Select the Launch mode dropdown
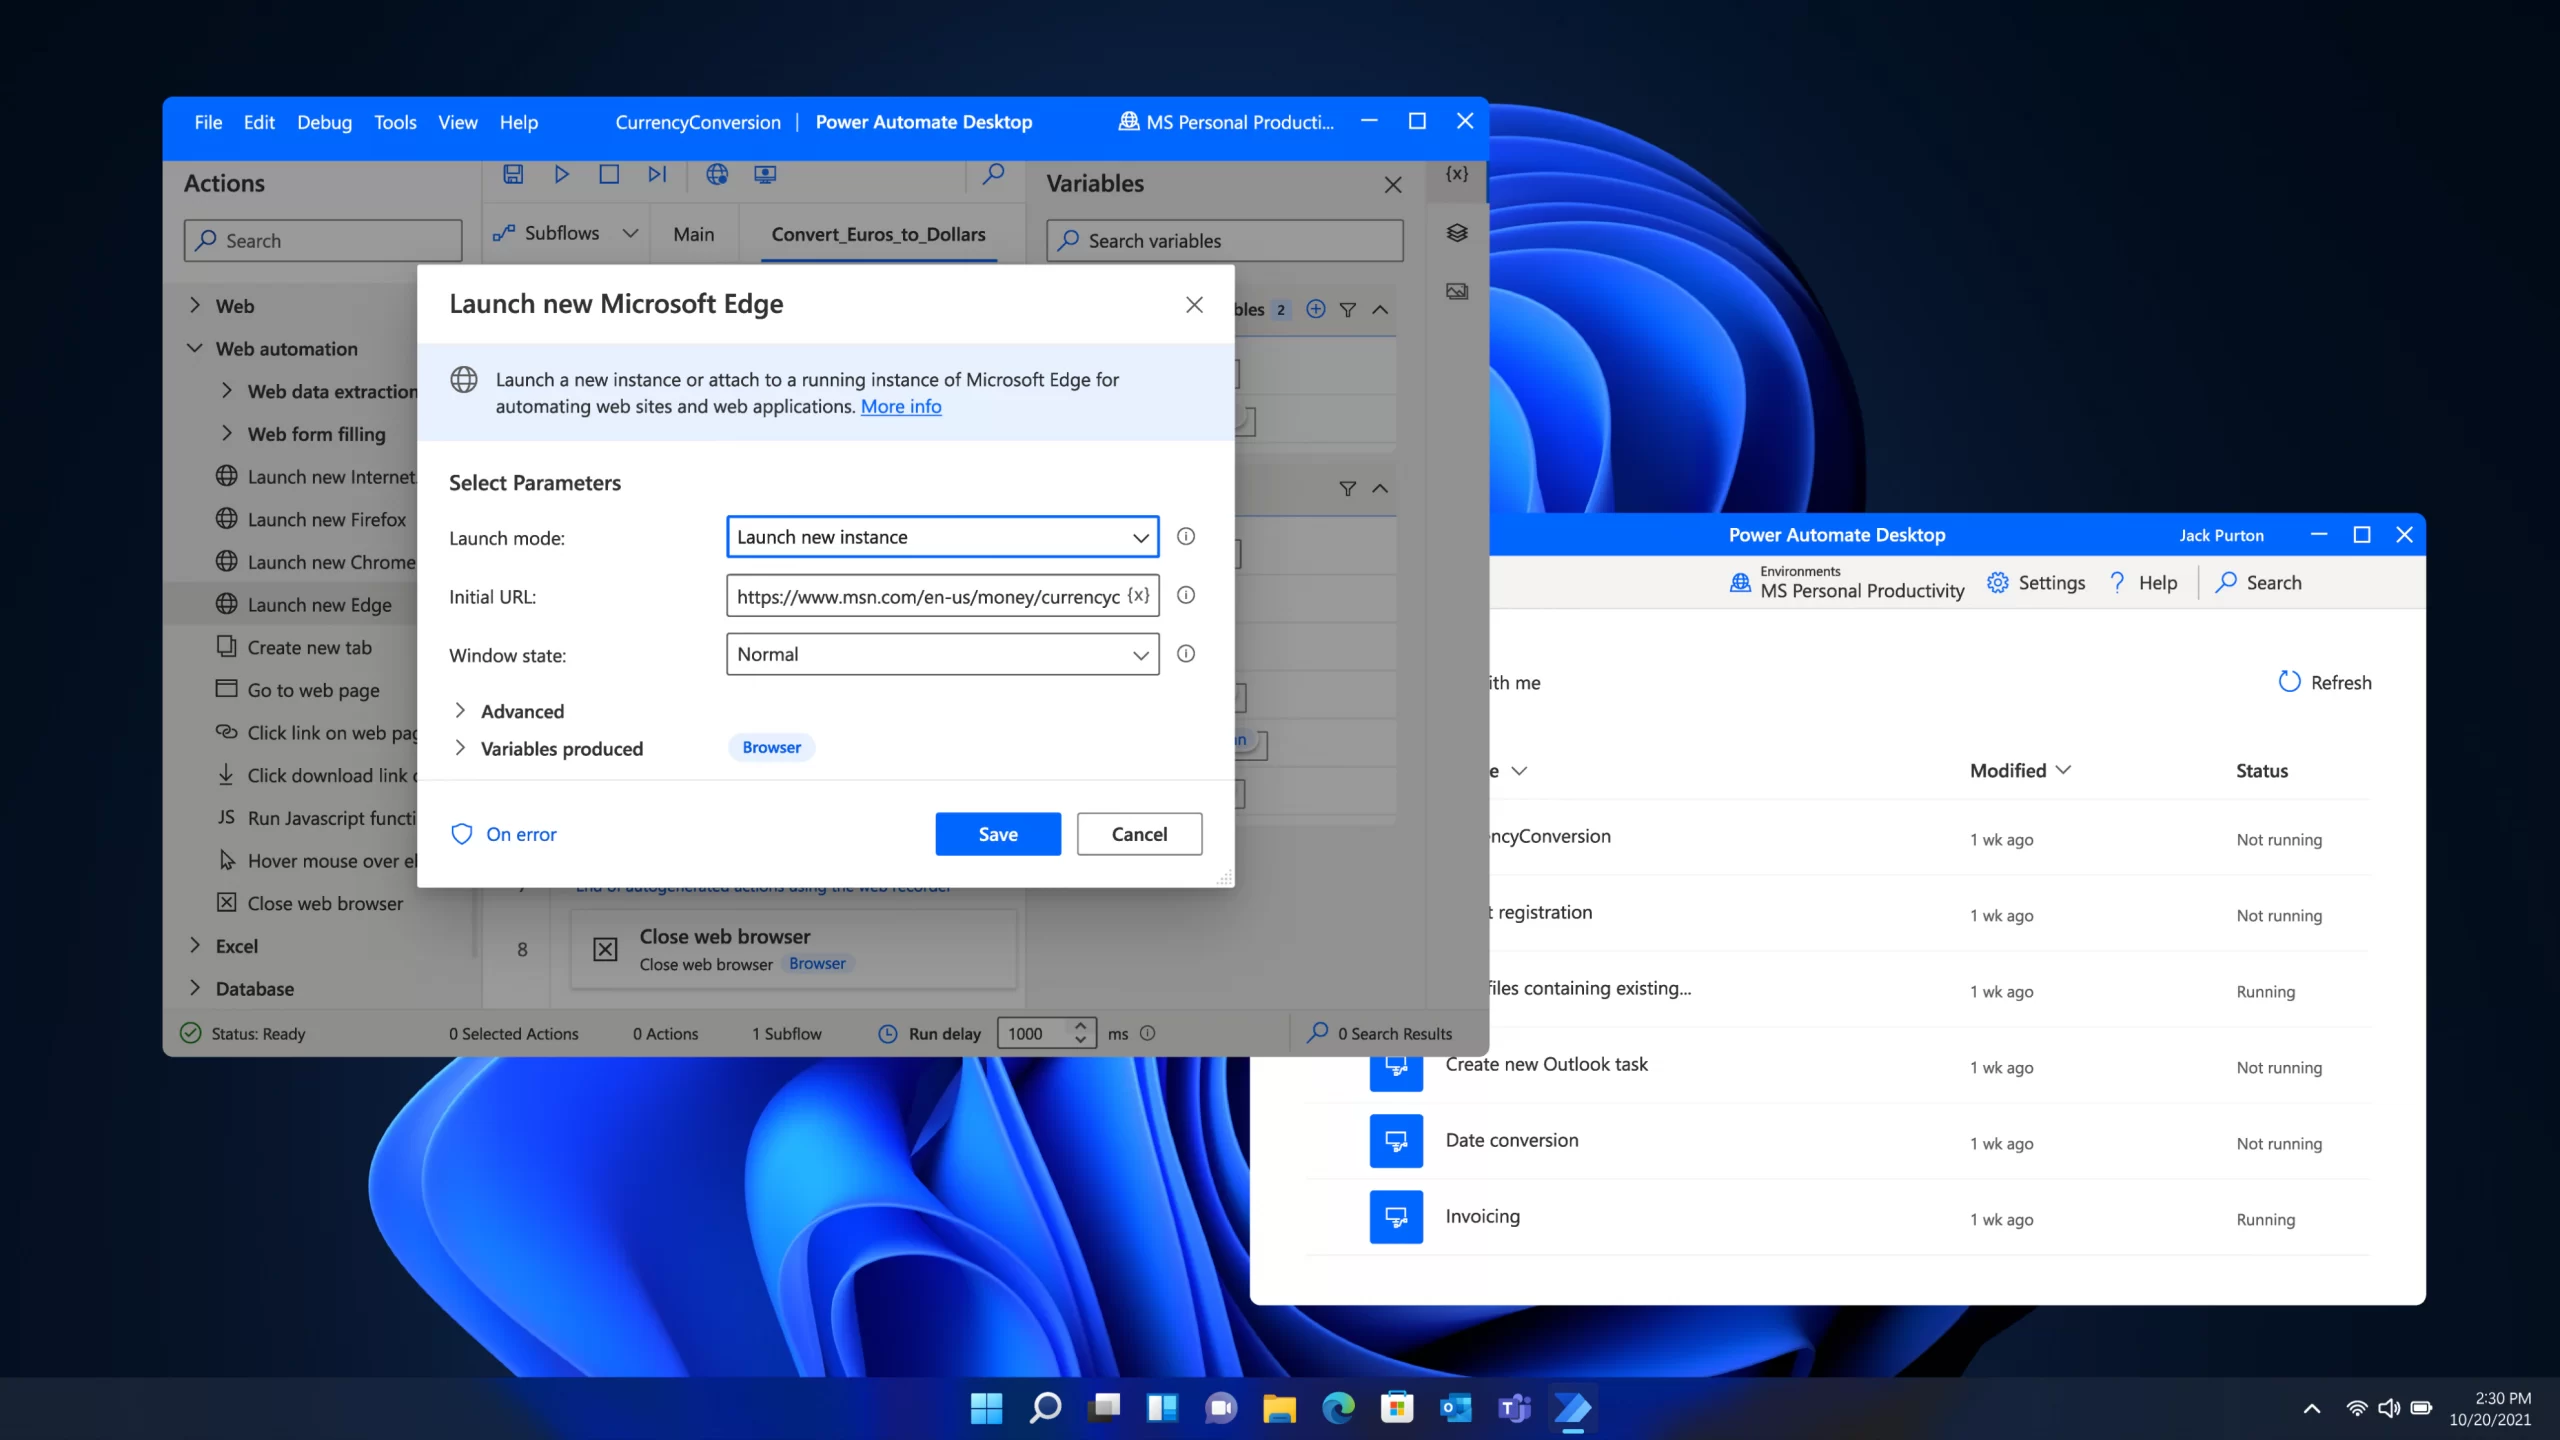Screen dimensions: 2560x1440 click(942, 536)
